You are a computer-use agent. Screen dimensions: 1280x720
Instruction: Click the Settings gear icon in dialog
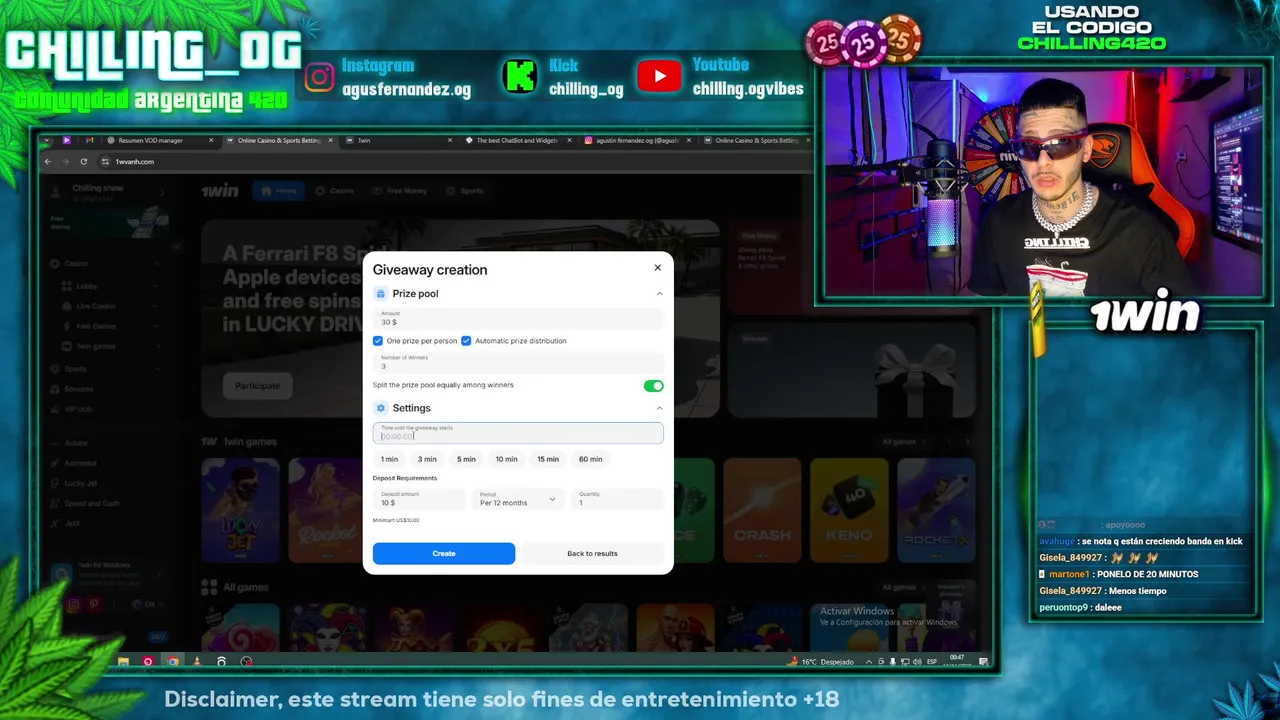click(x=380, y=408)
